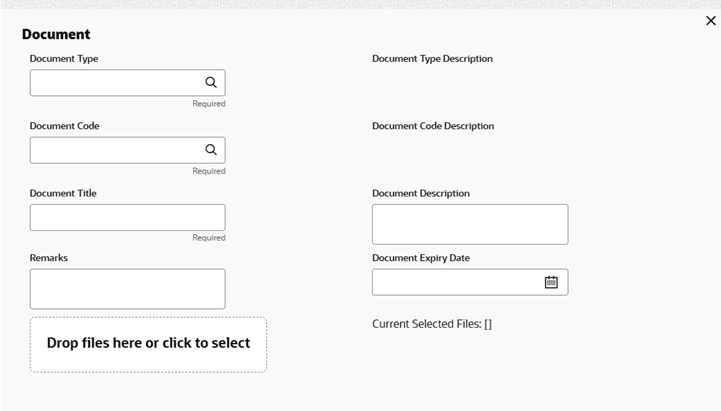Click the 'Document Code Description' label
The height and width of the screenshot is (411, 721).
pos(433,126)
